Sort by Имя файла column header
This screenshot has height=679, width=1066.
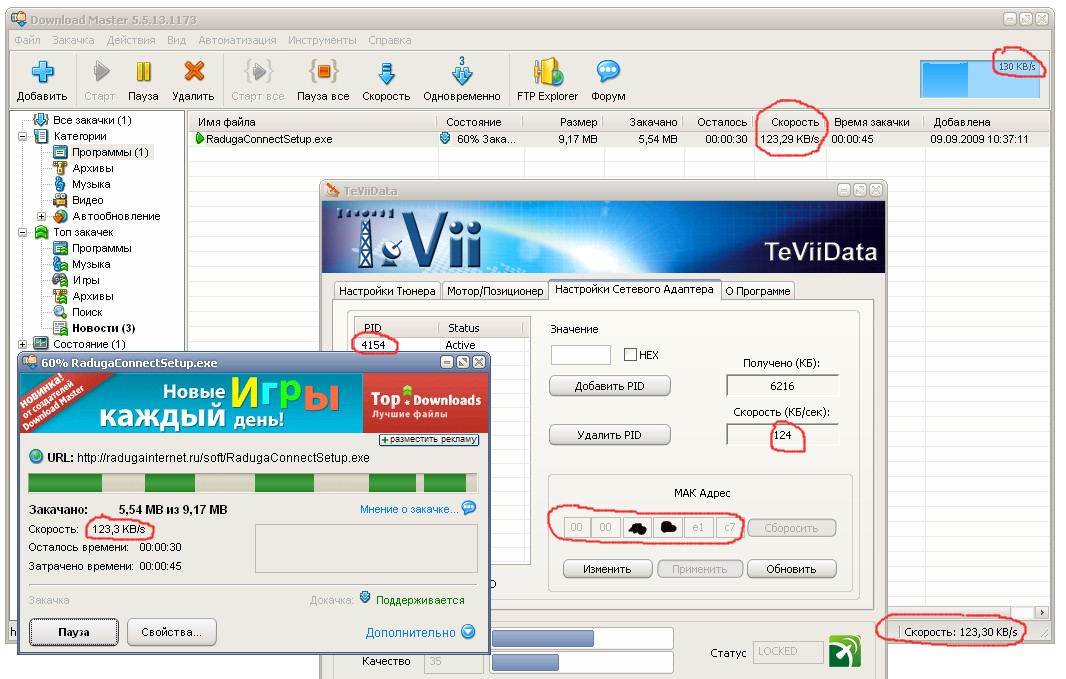312,122
